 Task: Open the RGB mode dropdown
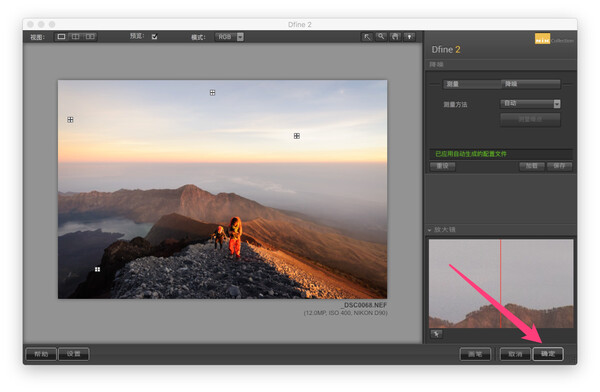(229, 37)
